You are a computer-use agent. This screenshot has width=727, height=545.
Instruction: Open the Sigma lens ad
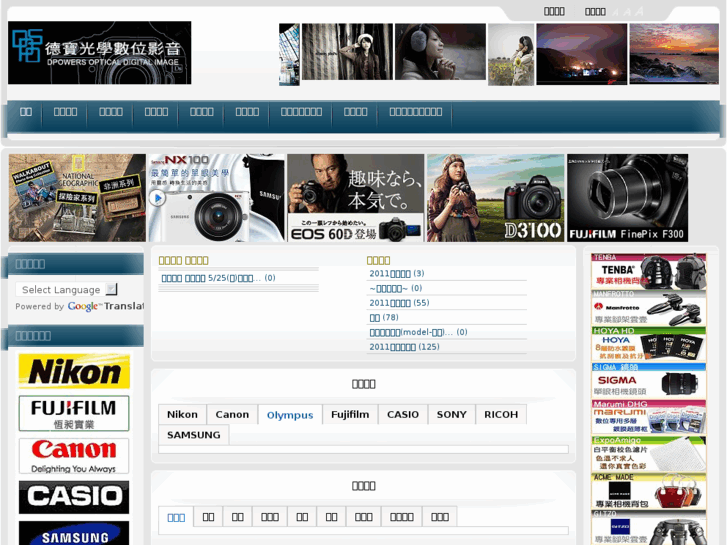[x=649, y=381]
